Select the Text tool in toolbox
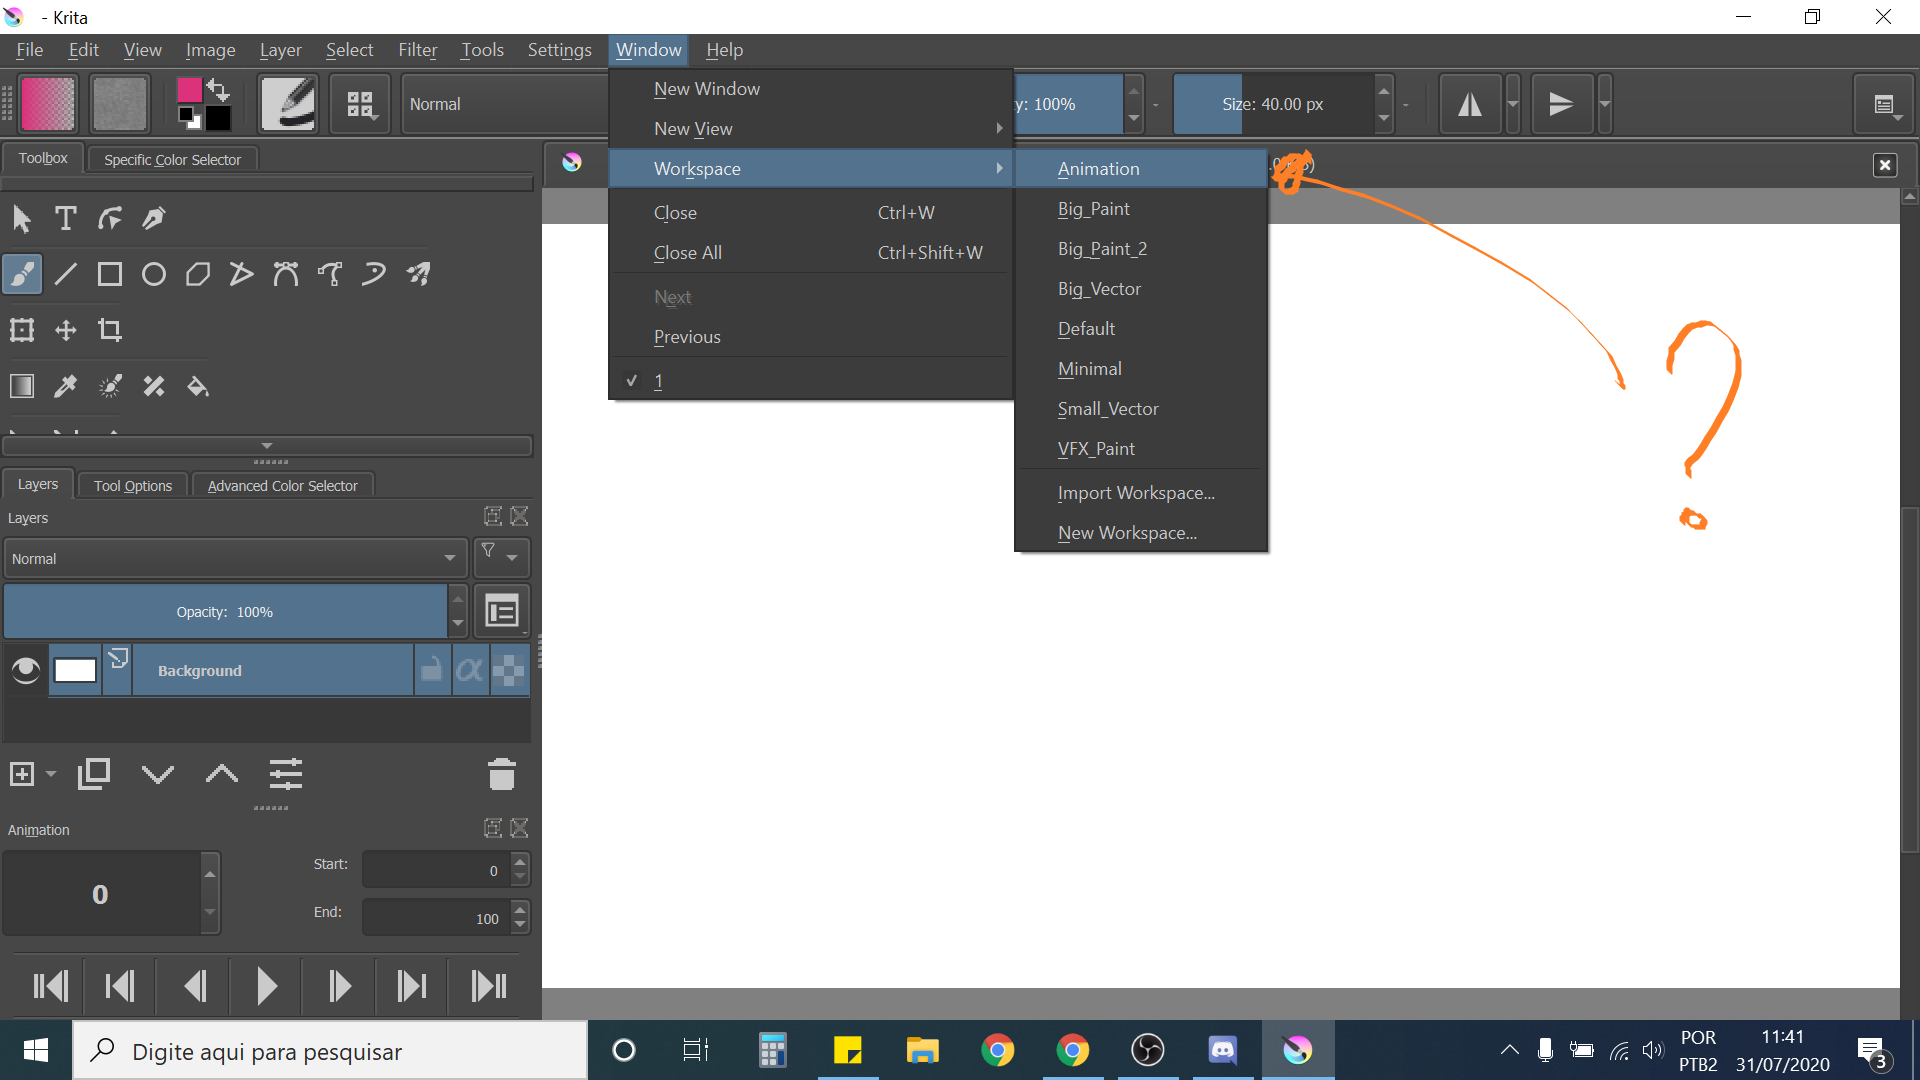Image resolution: width=1920 pixels, height=1080 pixels. 66,218
